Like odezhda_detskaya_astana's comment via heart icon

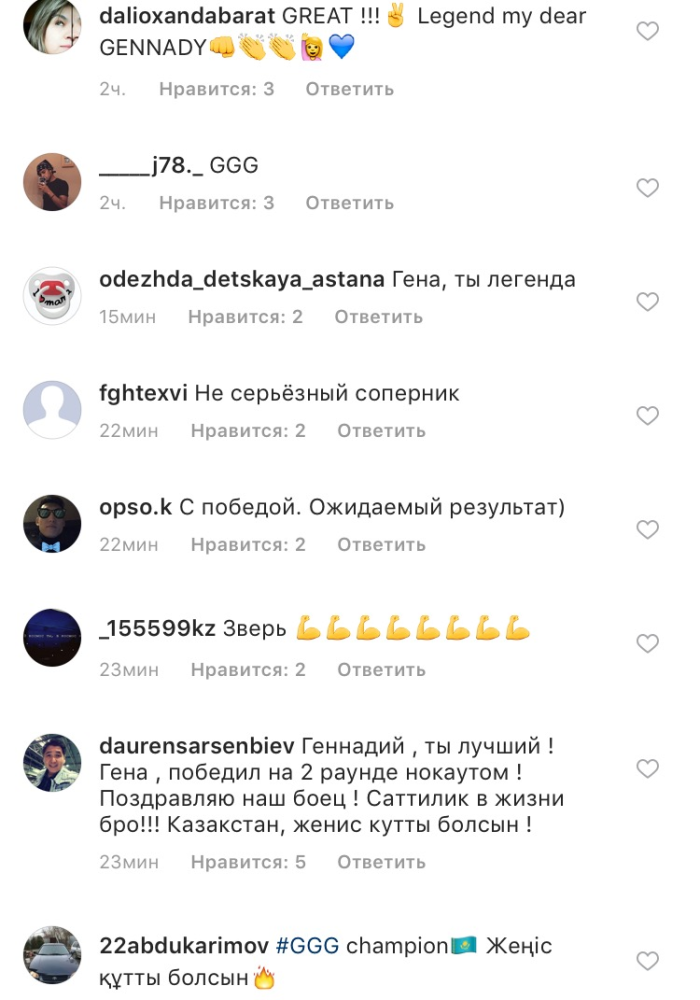pyautogui.click(x=647, y=302)
